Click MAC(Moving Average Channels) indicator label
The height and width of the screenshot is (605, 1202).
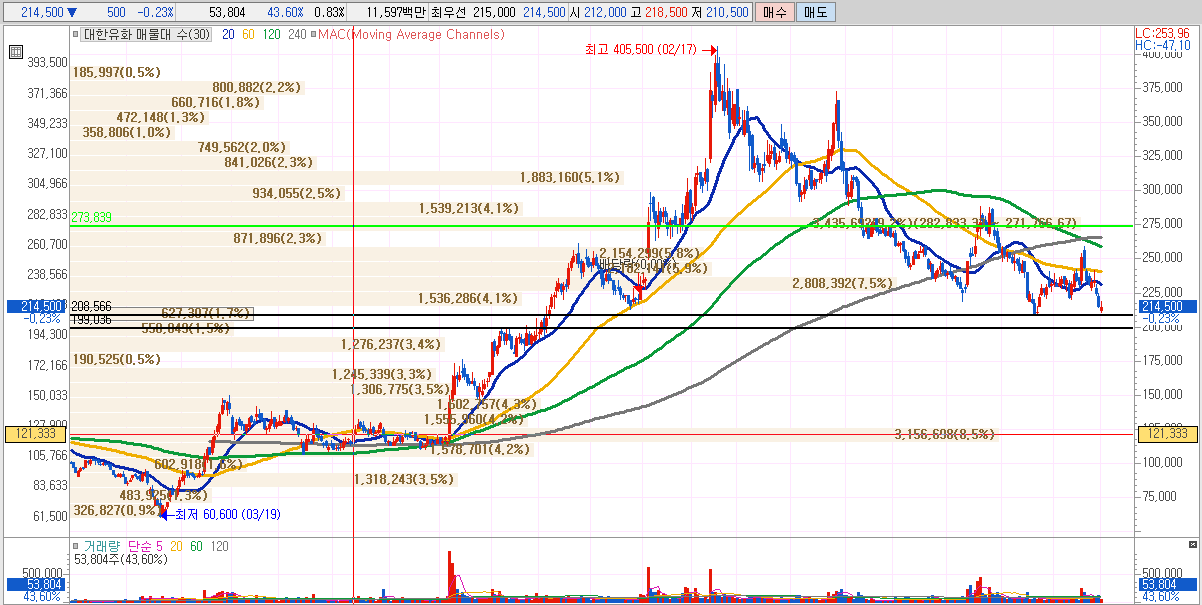pyautogui.click(x=411, y=34)
